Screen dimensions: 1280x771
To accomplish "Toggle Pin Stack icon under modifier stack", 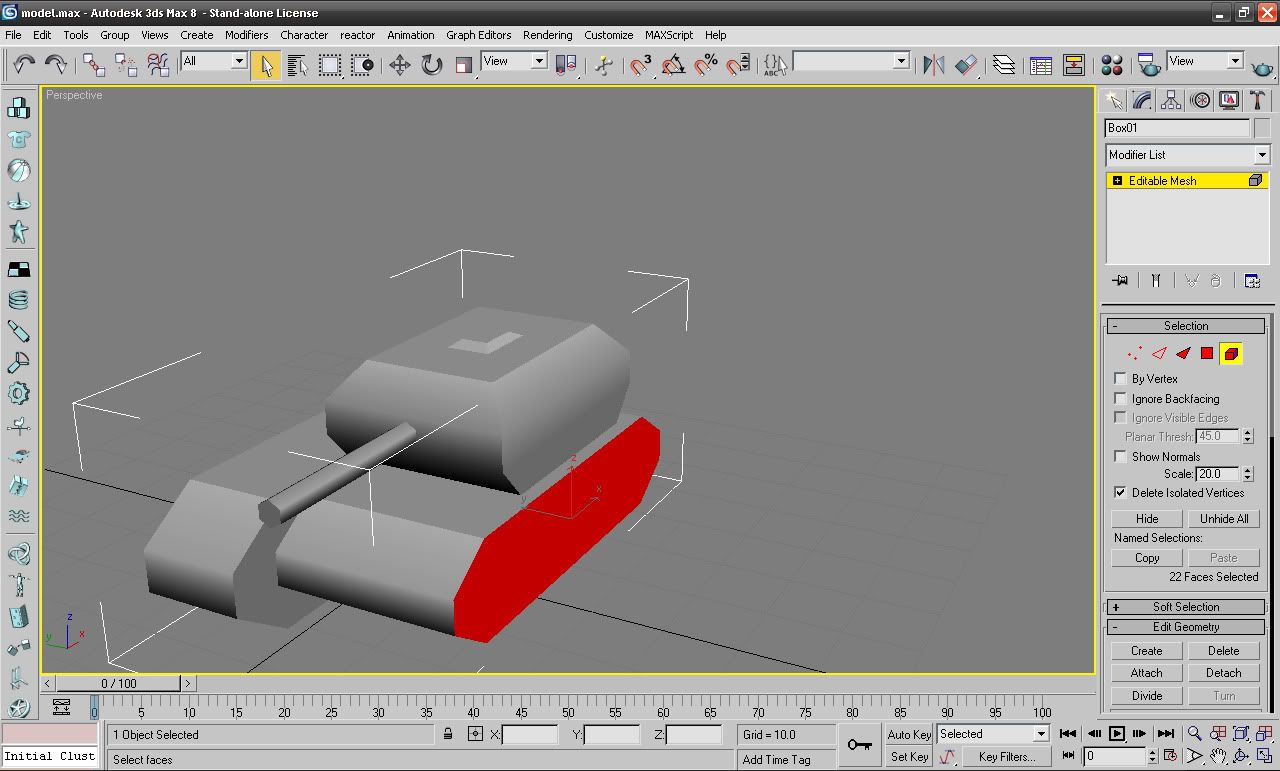I will point(1120,281).
